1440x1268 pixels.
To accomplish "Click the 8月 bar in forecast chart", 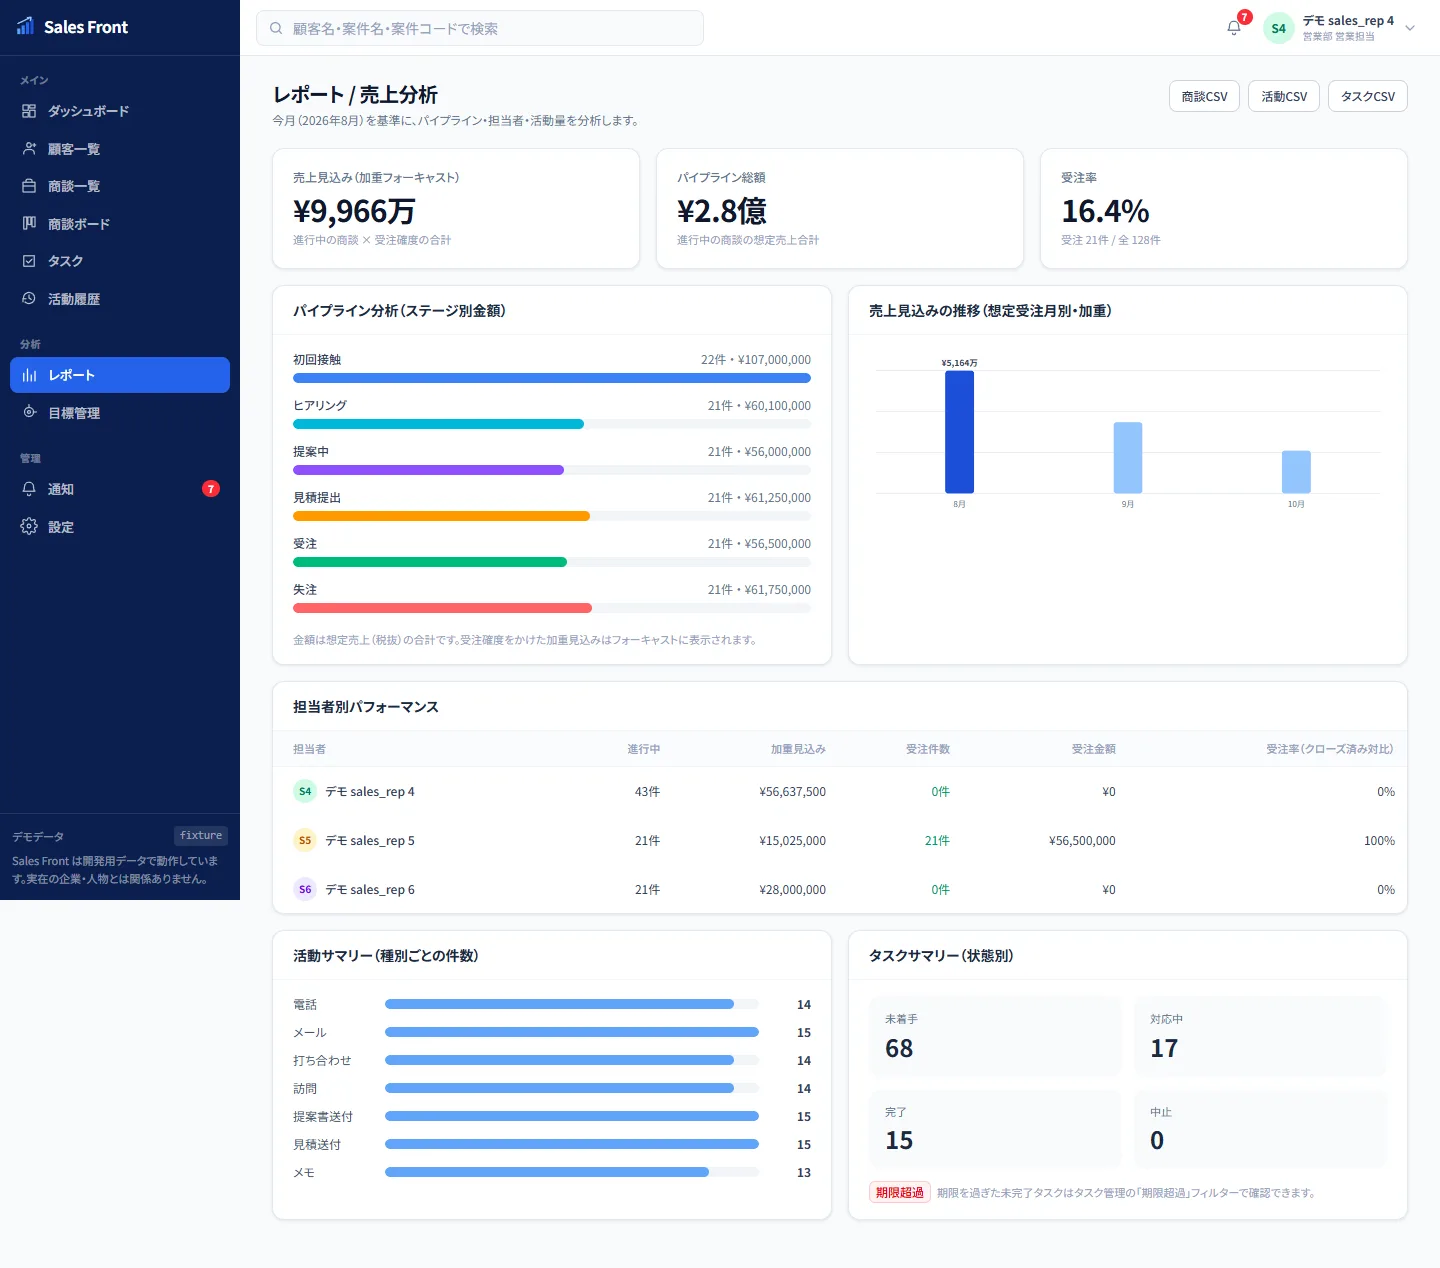I will [x=959, y=432].
